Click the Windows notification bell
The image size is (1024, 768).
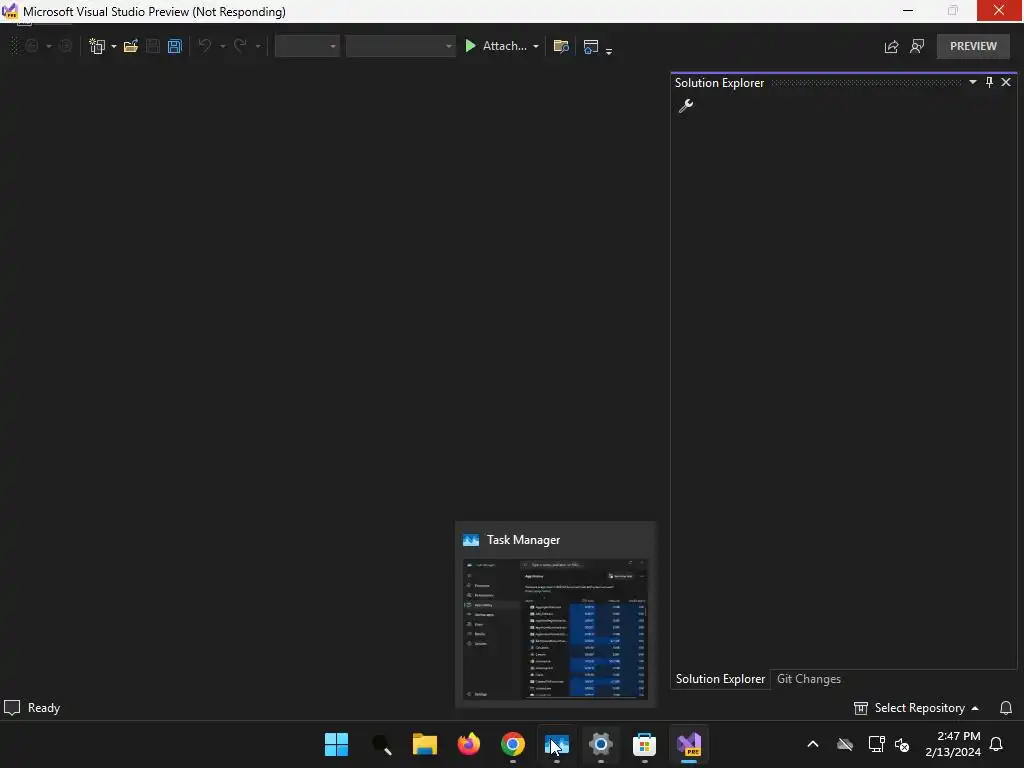(x=997, y=744)
